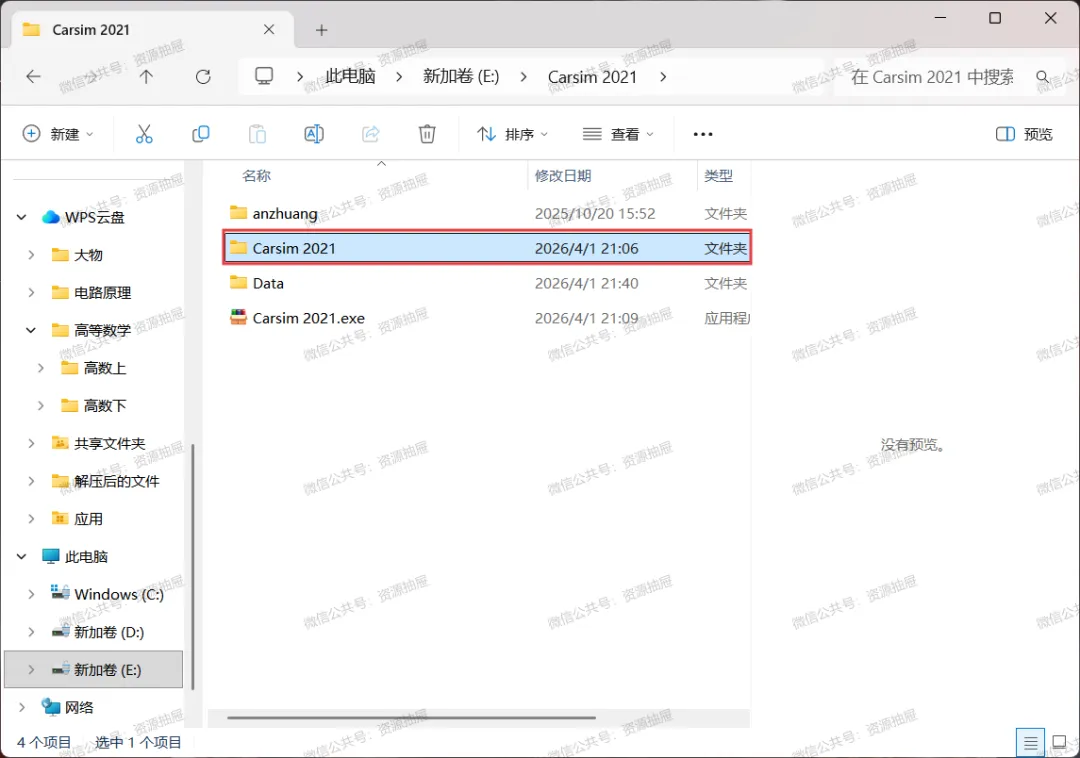This screenshot has height=758, width=1080.
Task: Collapse the 此电脑 tree node
Action: click(21, 556)
